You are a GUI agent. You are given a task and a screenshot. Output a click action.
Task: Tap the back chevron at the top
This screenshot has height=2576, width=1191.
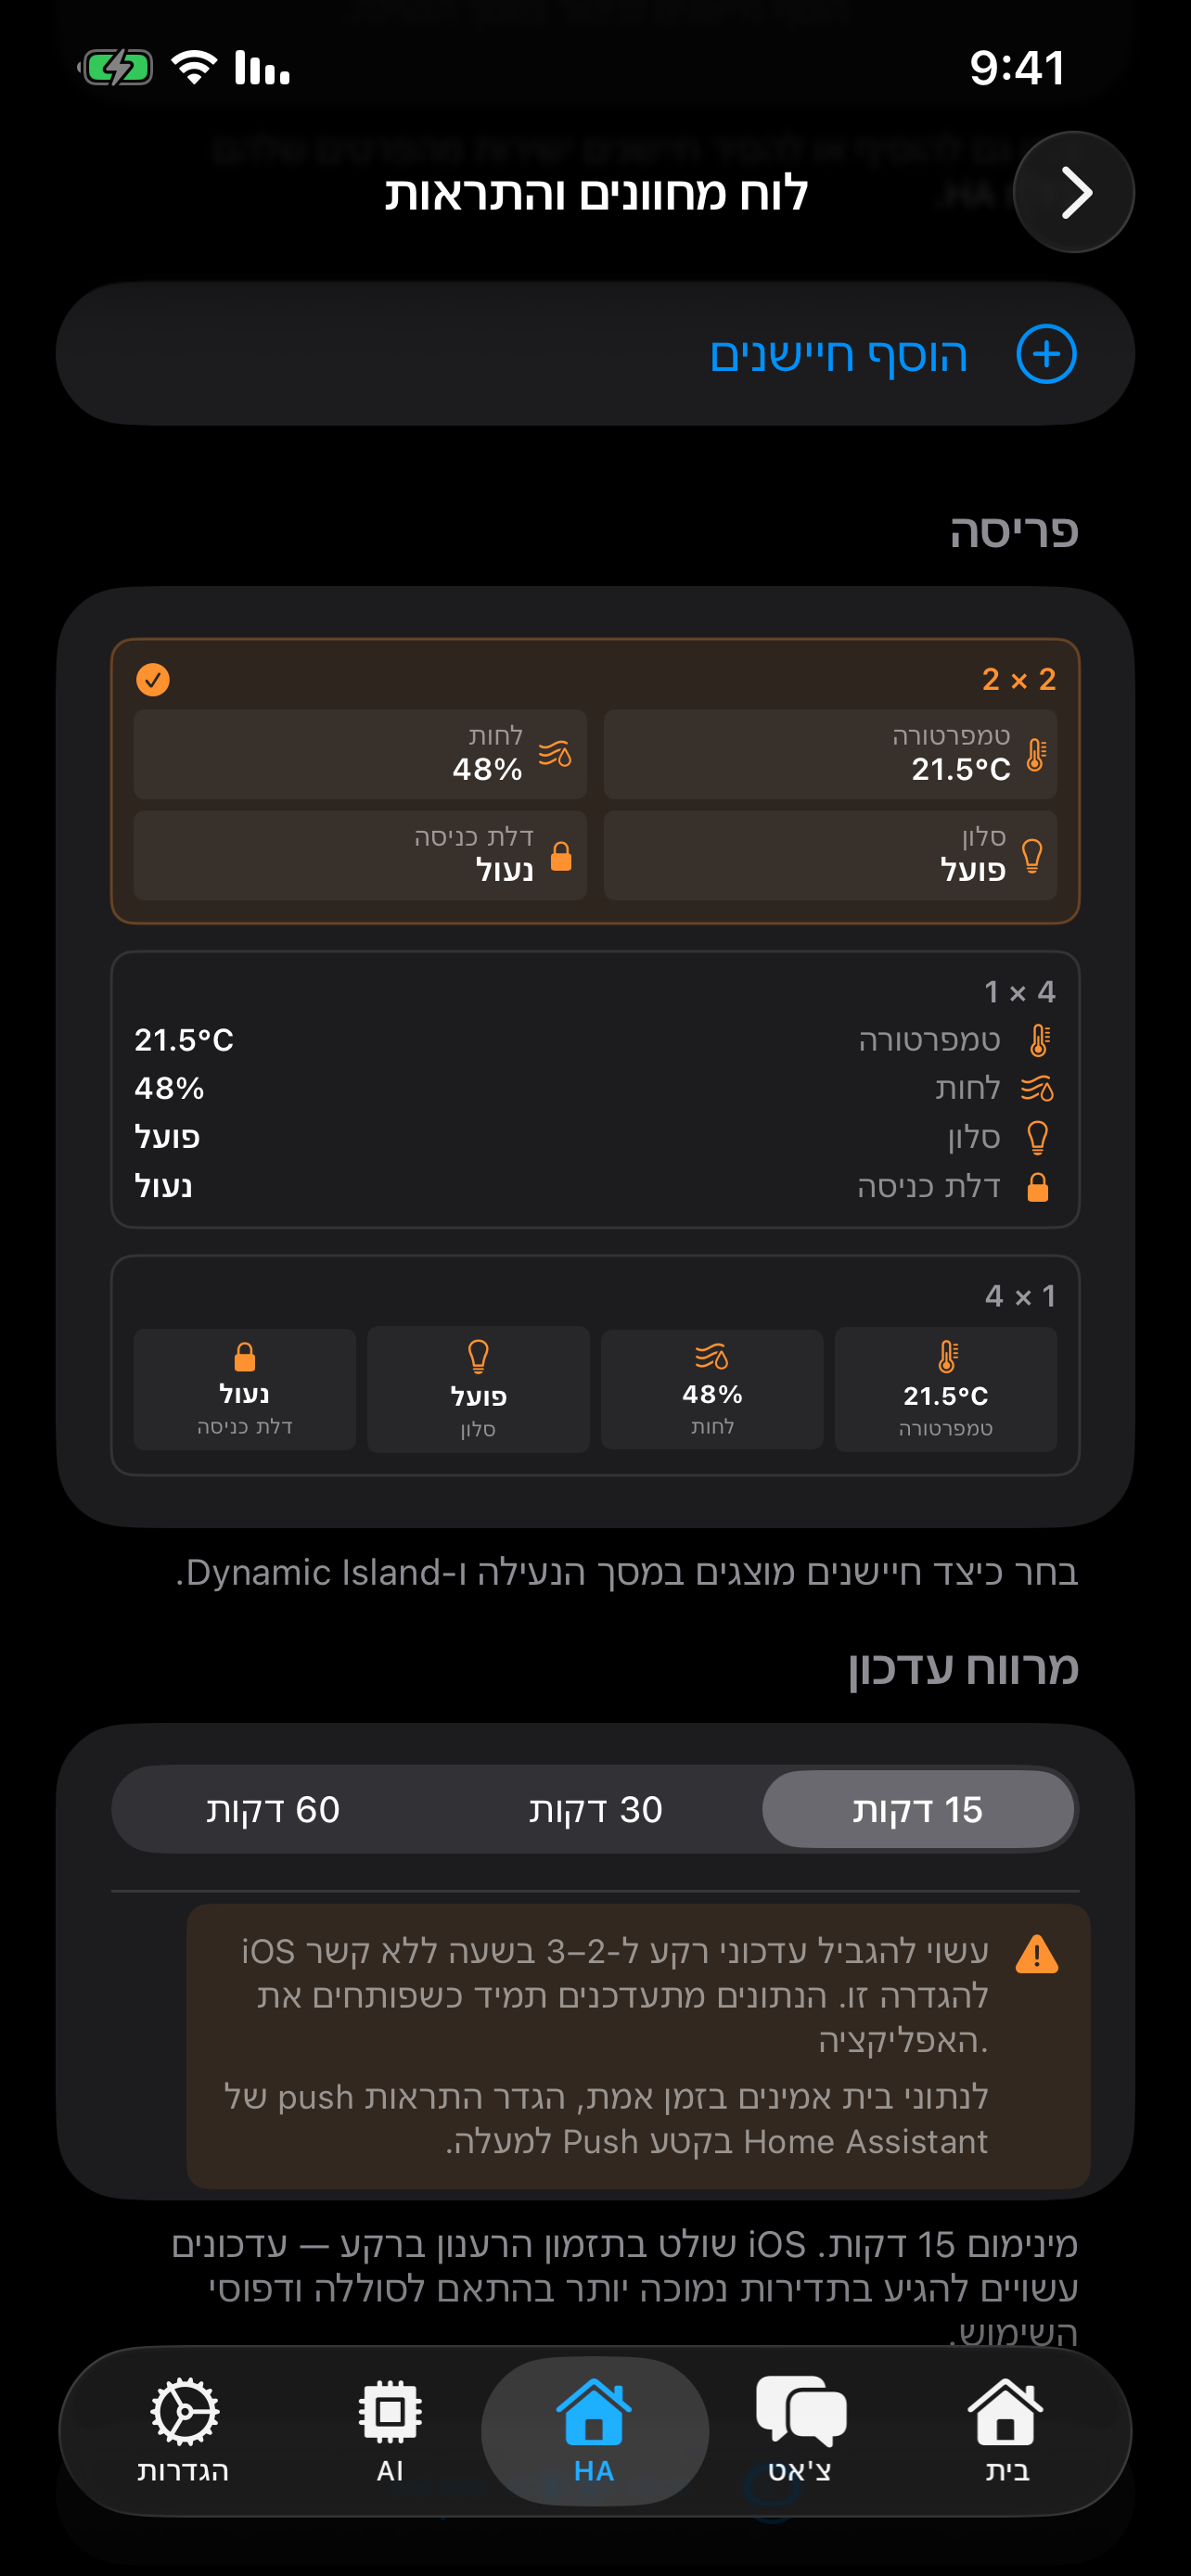[x=1074, y=193]
